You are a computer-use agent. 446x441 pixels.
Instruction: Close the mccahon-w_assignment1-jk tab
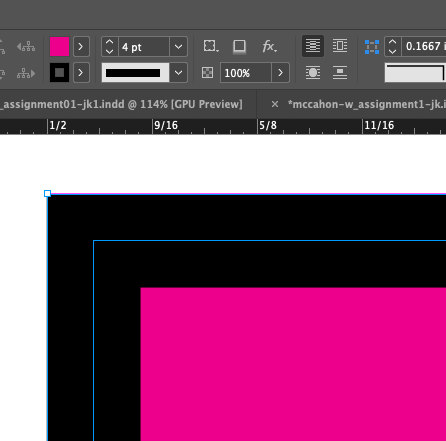tap(275, 104)
